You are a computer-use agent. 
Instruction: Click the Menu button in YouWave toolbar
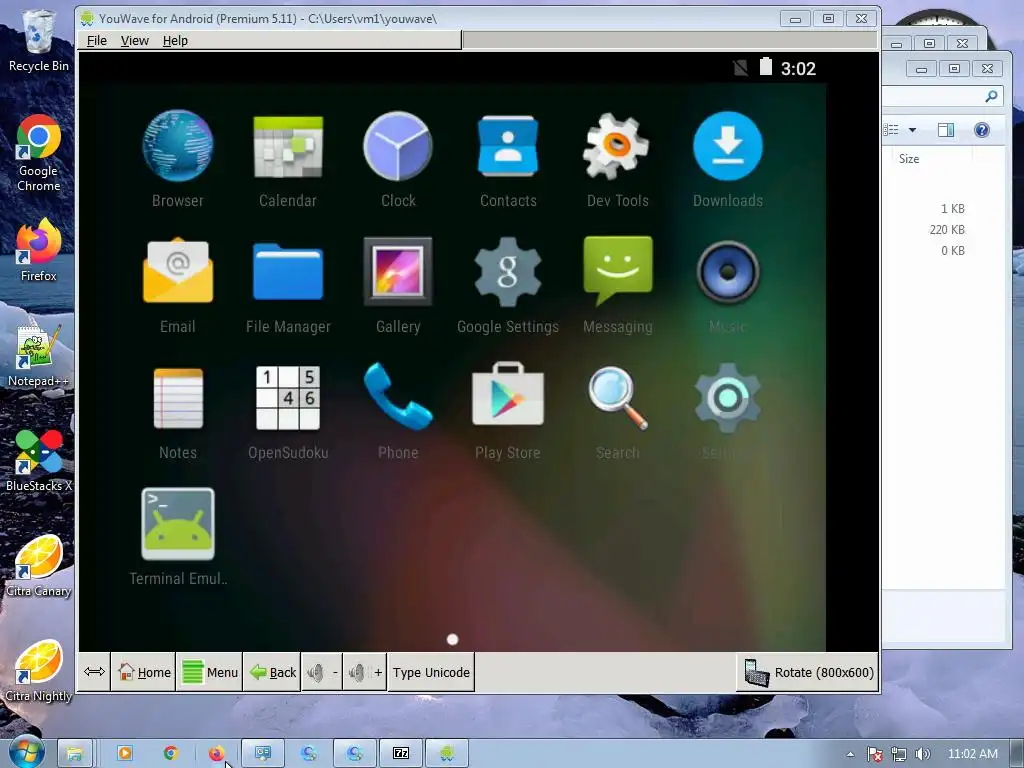point(210,672)
